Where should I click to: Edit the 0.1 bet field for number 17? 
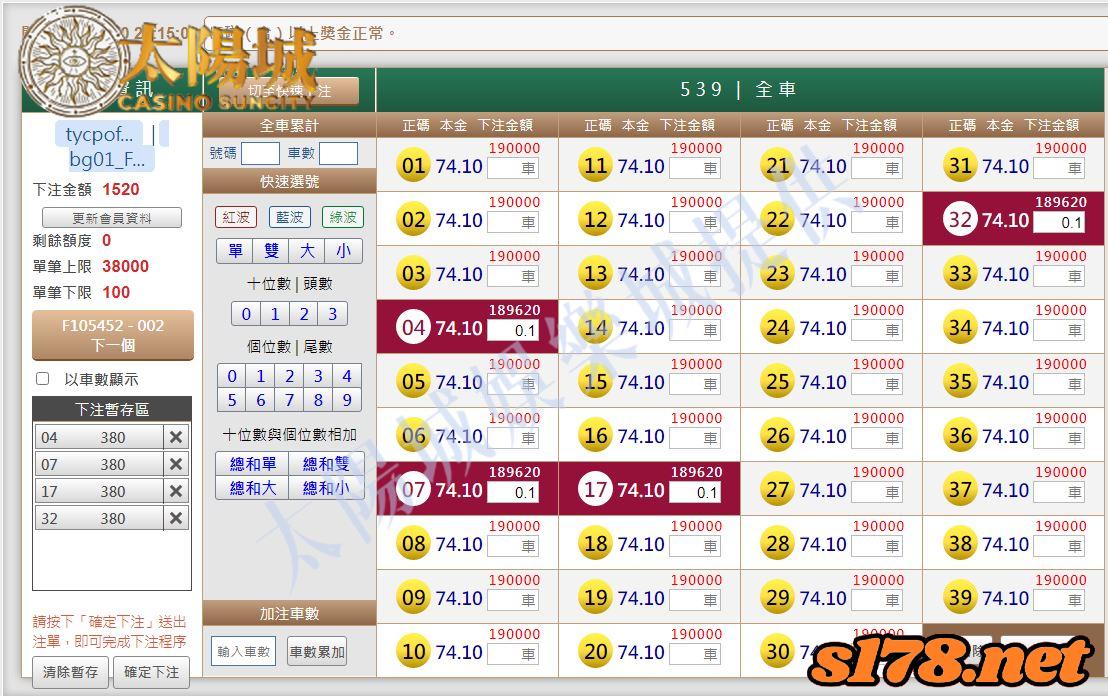point(695,492)
